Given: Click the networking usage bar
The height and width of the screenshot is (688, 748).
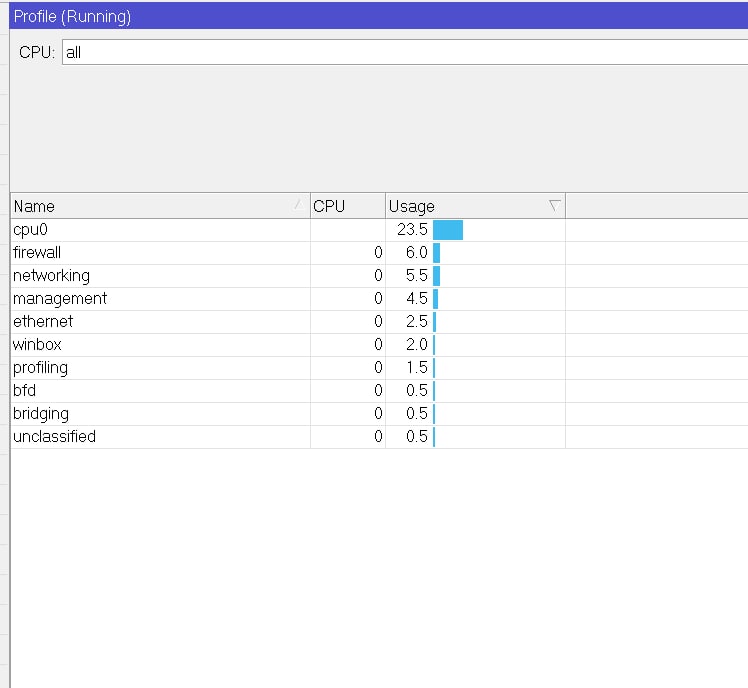Looking at the screenshot, I should click(x=436, y=276).
